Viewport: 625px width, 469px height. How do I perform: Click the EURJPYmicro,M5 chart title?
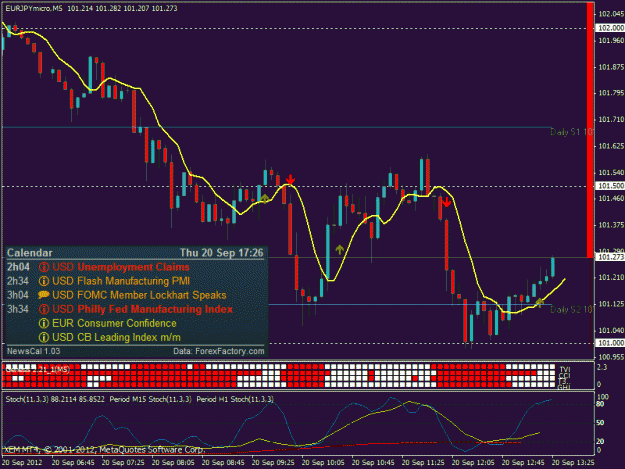click(x=34, y=8)
